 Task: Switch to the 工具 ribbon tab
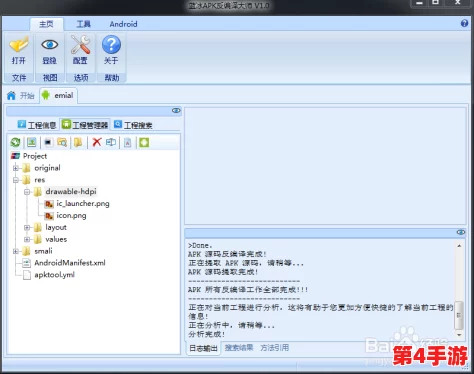tap(83, 24)
